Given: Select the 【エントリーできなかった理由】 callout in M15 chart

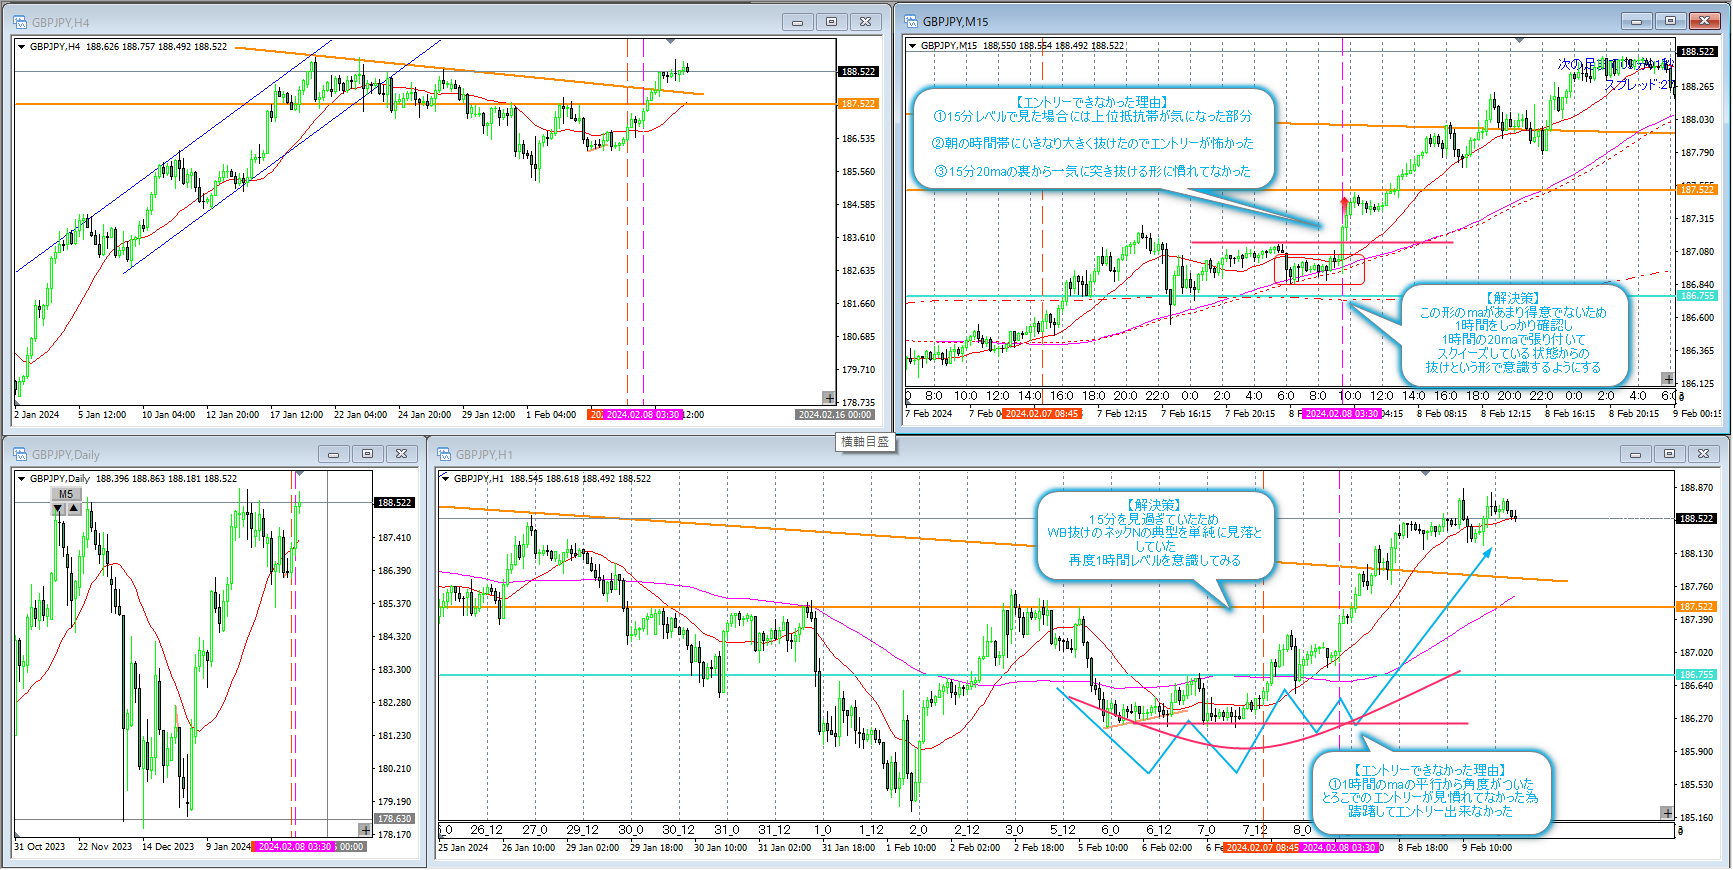Looking at the screenshot, I should [x=1092, y=137].
